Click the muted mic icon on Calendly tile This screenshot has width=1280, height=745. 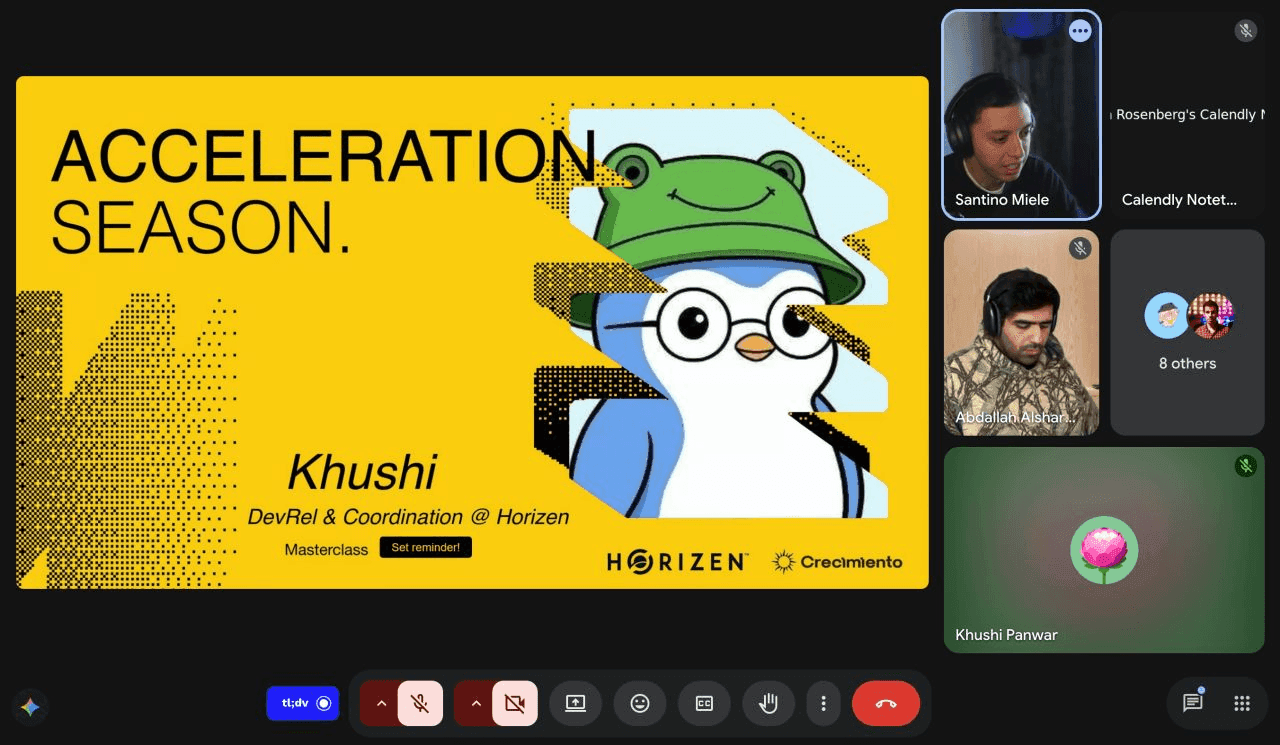(x=1245, y=31)
